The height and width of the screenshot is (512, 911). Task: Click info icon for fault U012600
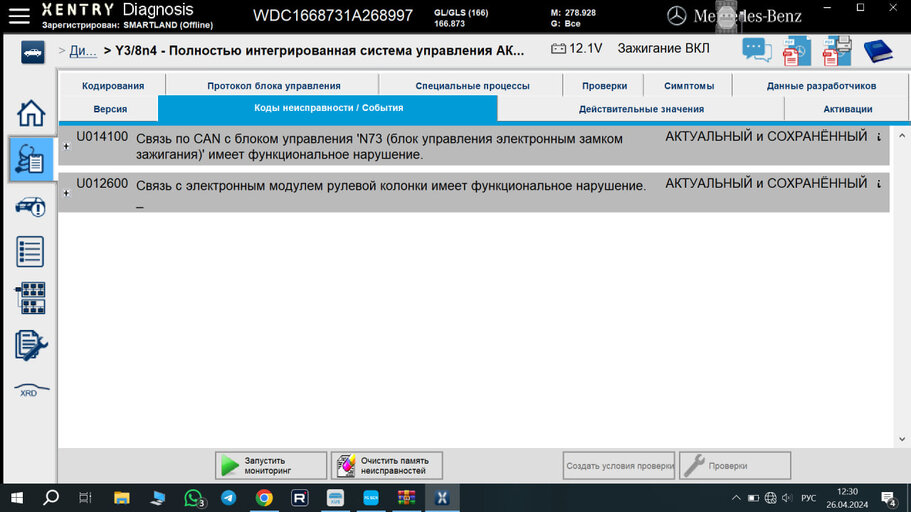click(x=879, y=184)
